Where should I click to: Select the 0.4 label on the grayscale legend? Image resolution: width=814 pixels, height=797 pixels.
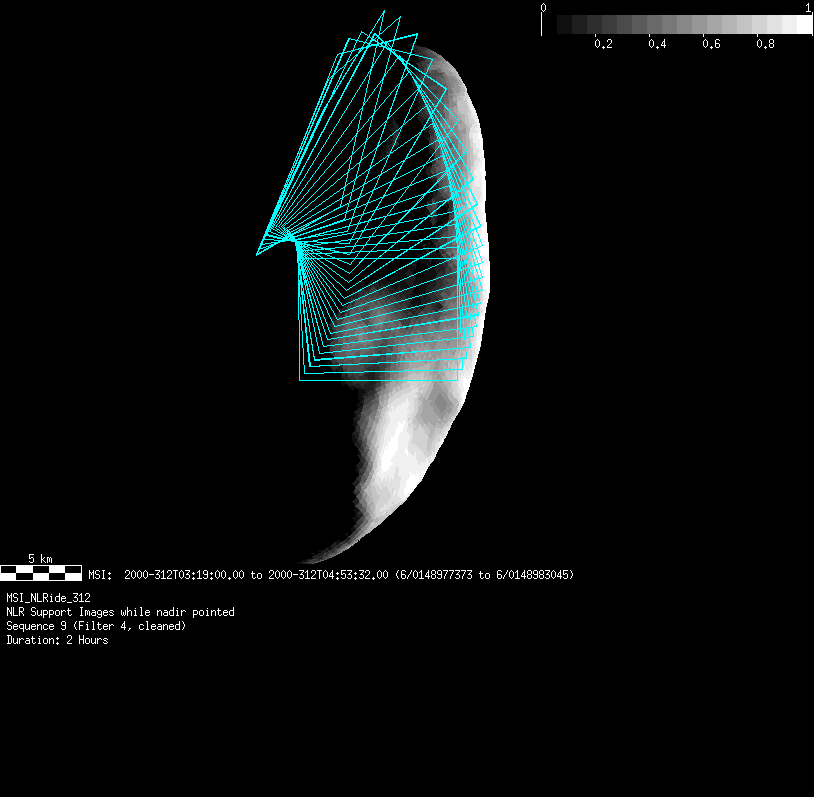657,45
